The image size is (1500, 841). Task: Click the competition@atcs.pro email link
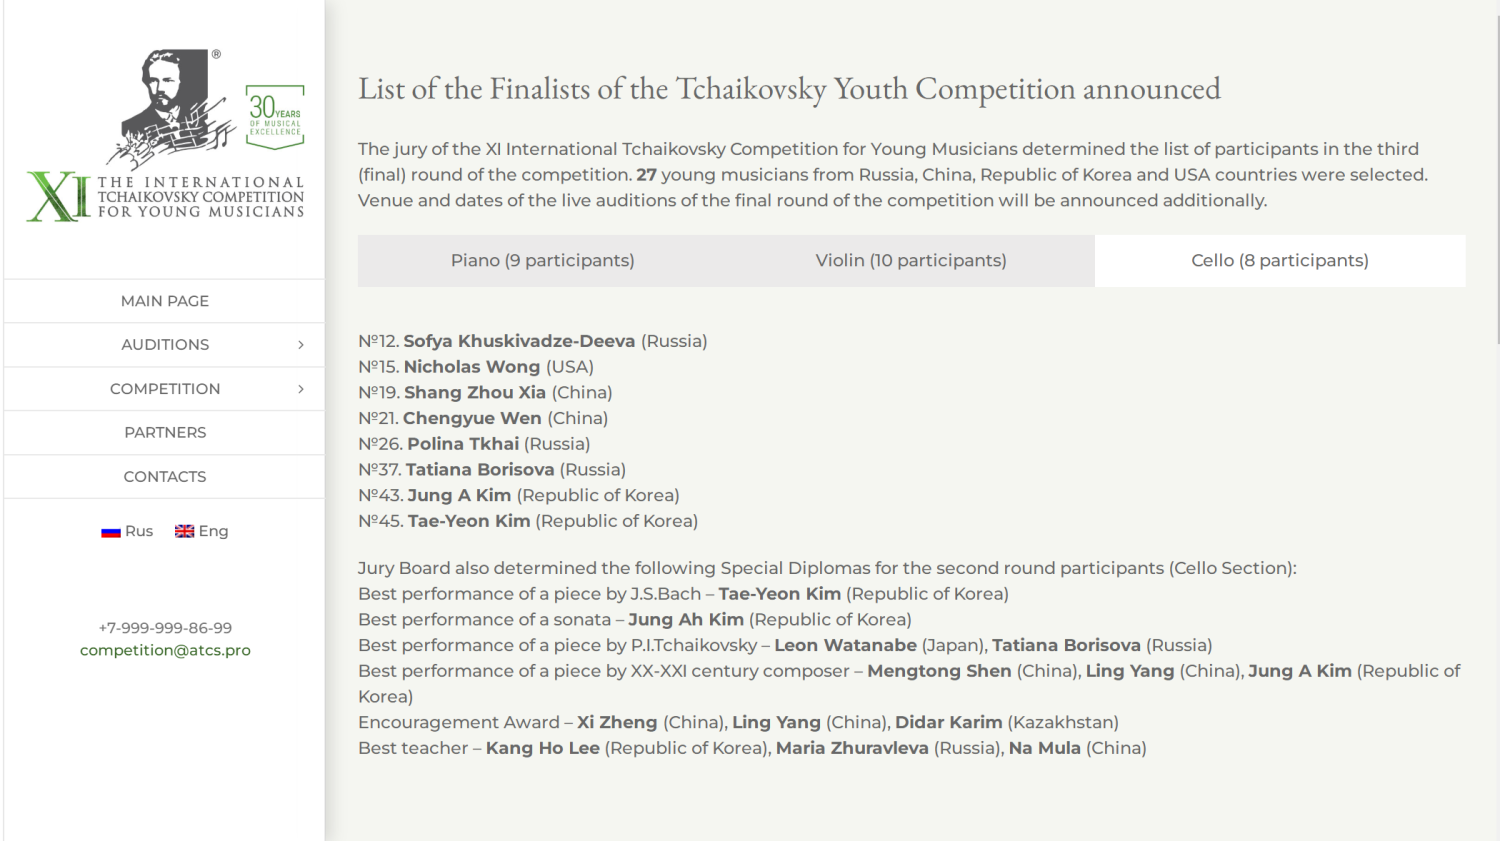[165, 650]
